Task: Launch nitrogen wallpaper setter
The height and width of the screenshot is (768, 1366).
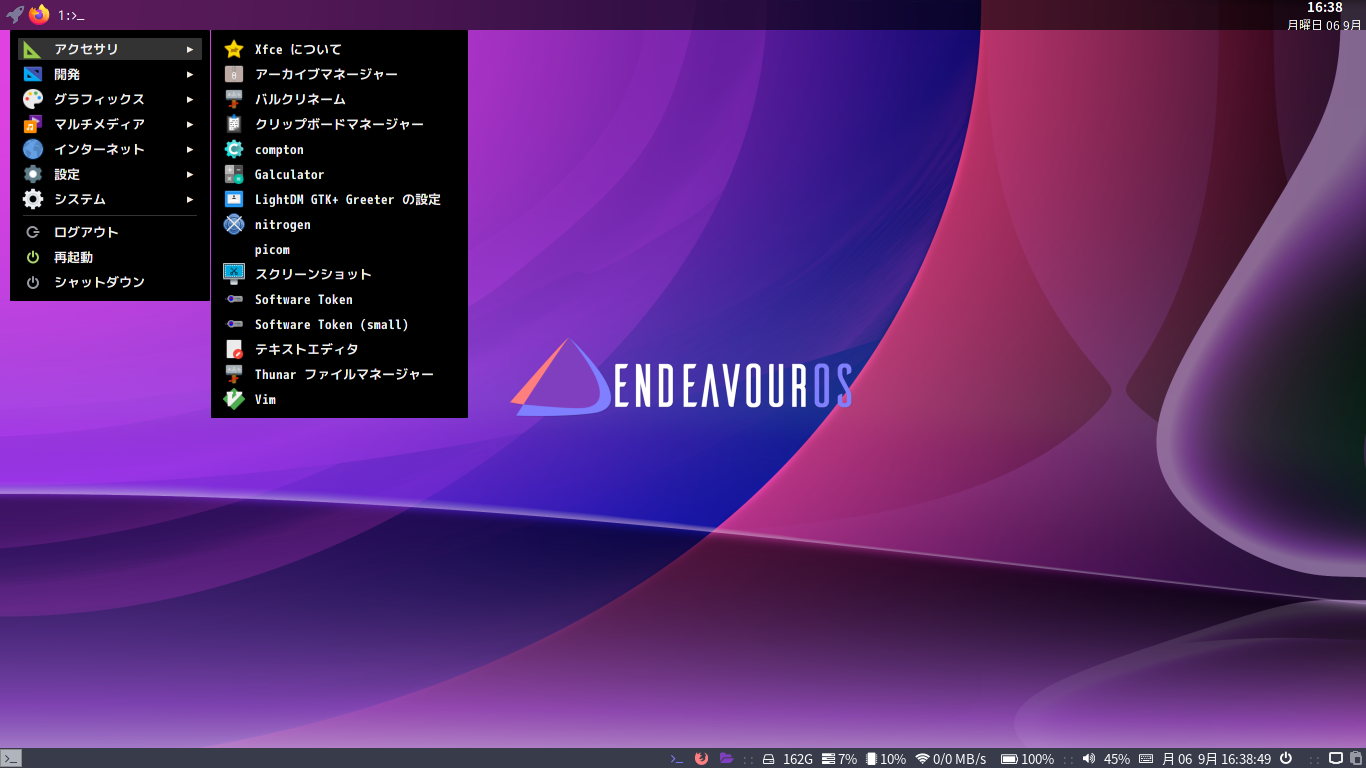Action: [339, 224]
